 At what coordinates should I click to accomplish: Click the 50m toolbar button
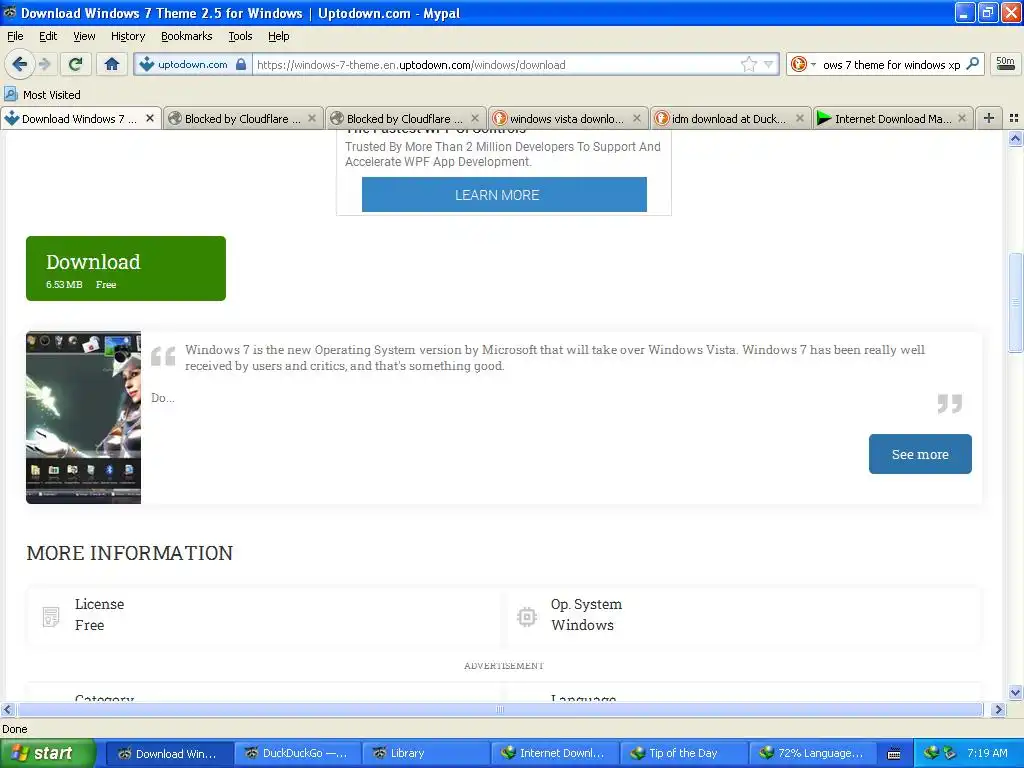(x=1005, y=63)
